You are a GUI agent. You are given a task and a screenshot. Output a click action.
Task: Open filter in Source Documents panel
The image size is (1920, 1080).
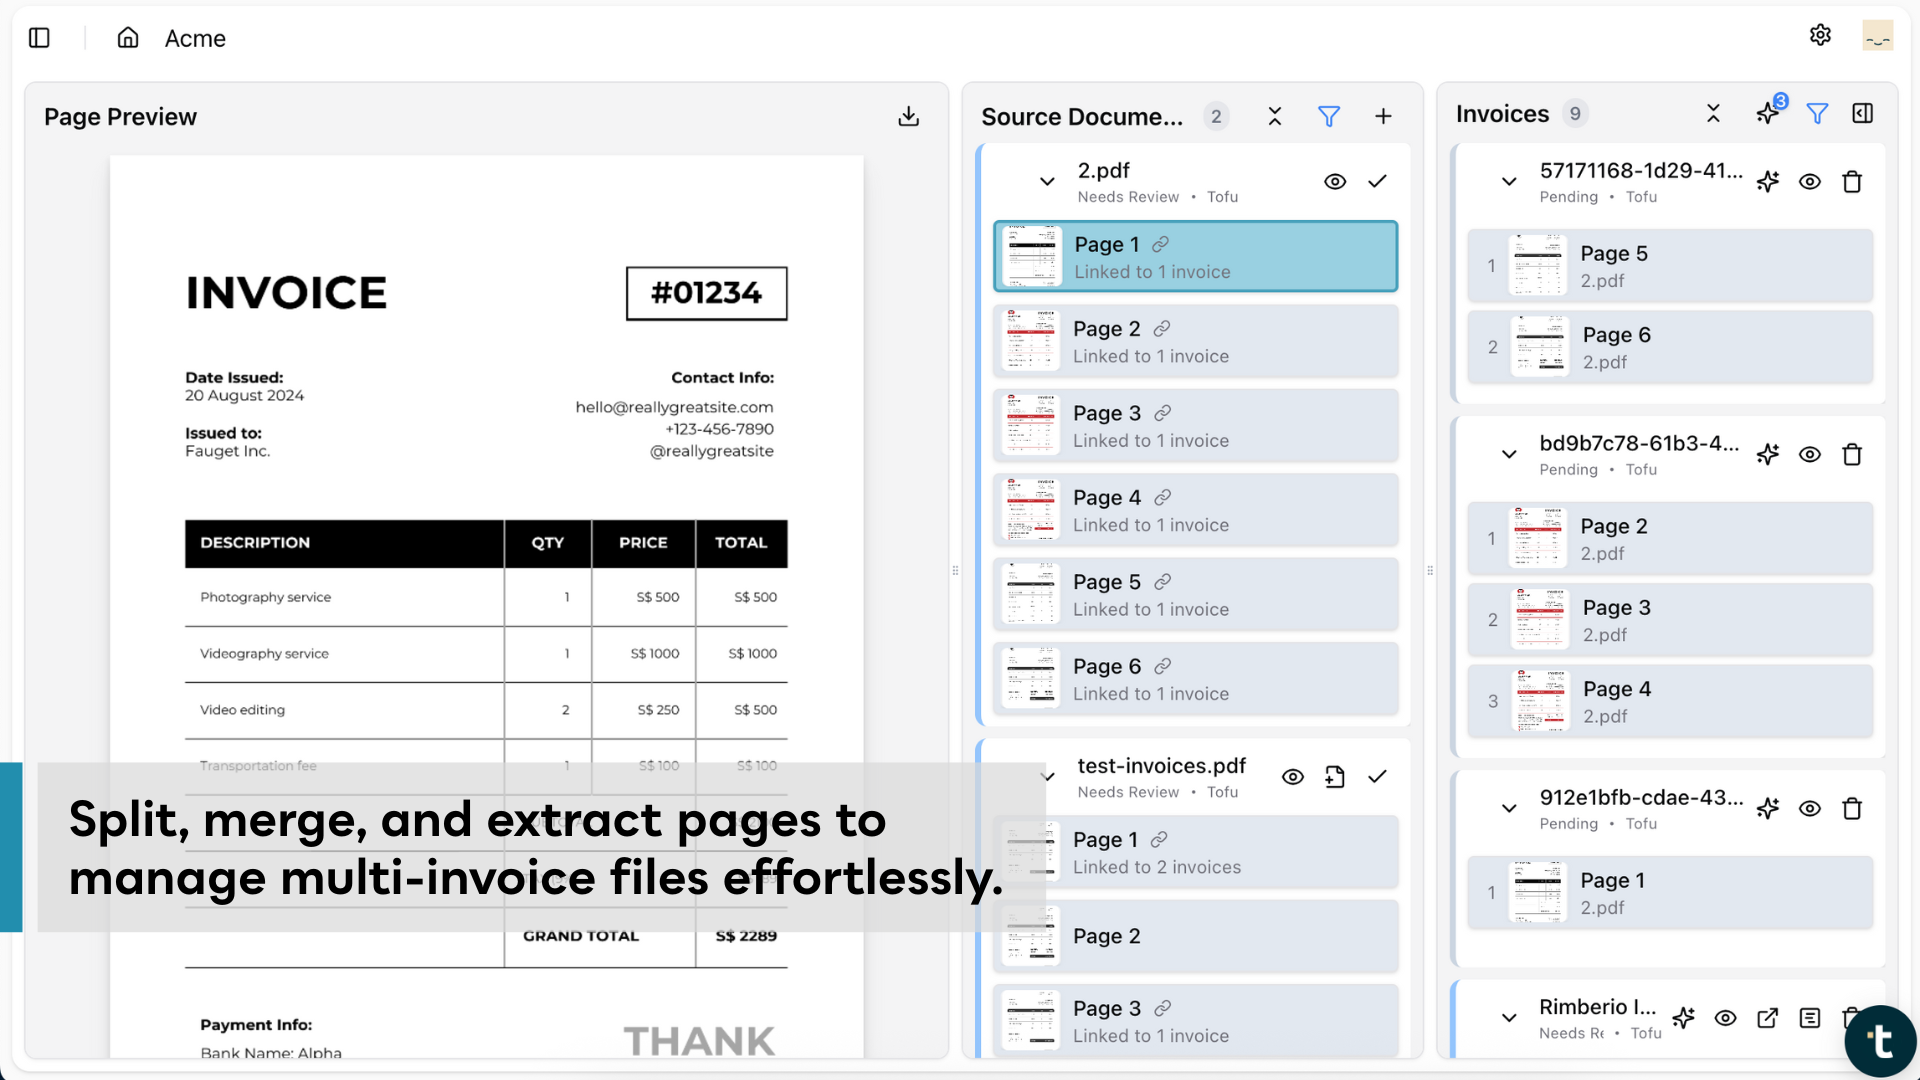(x=1329, y=117)
